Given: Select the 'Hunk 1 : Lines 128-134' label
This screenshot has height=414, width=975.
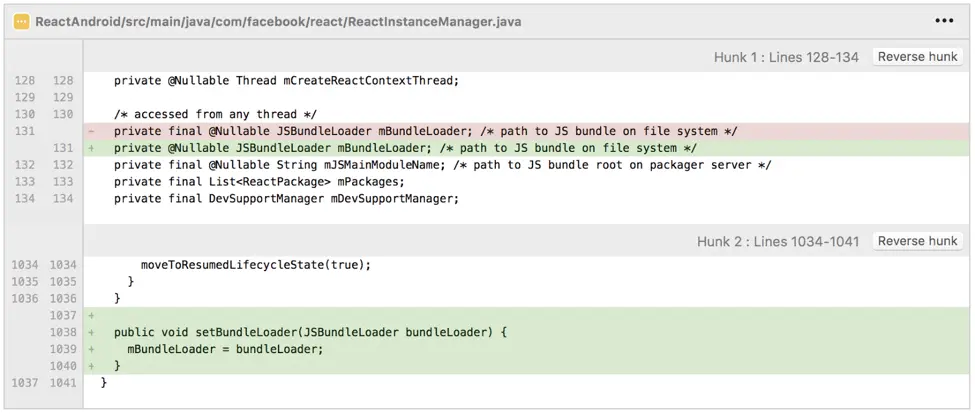Looking at the screenshot, I should pos(786,57).
